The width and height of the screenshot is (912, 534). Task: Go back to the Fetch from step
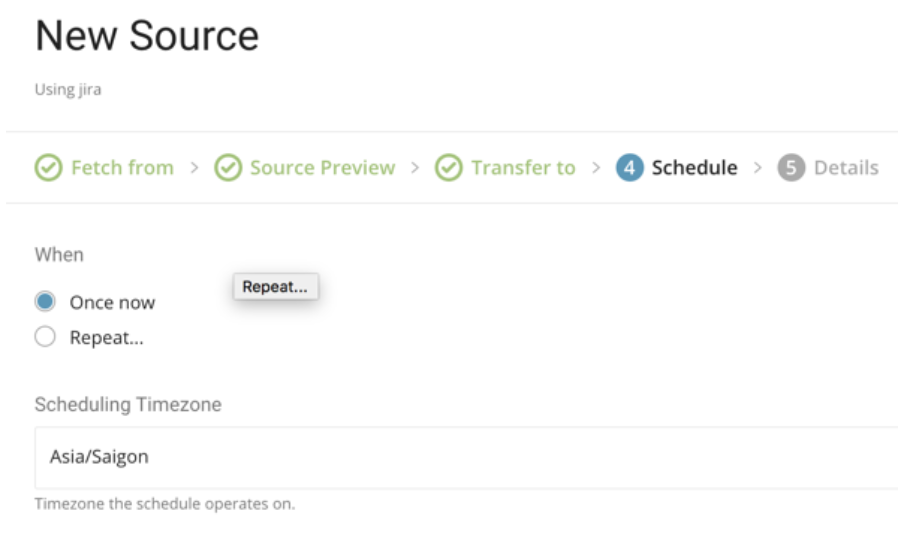(x=122, y=167)
